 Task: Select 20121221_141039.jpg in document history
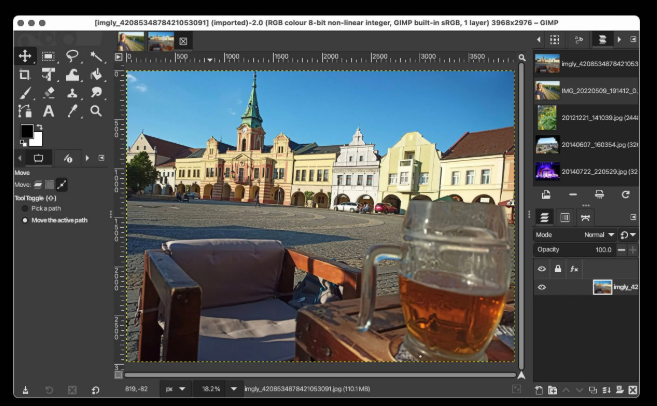[586, 118]
